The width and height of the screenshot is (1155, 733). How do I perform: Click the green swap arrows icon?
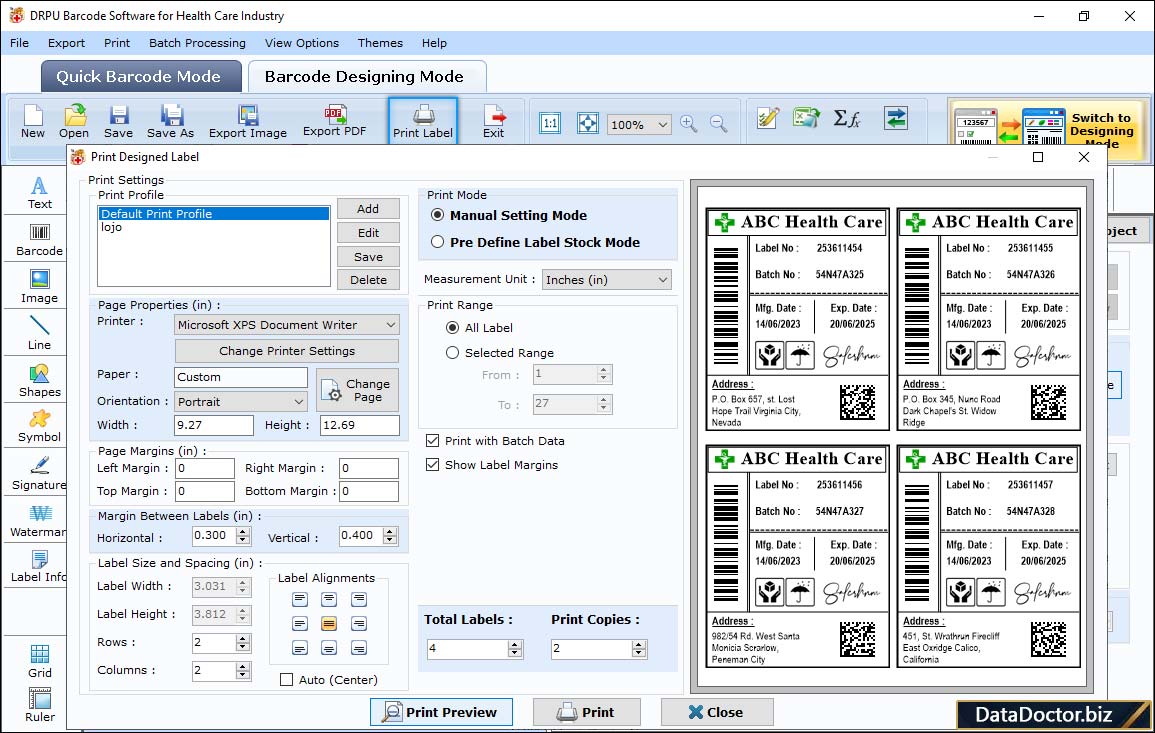coord(896,118)
